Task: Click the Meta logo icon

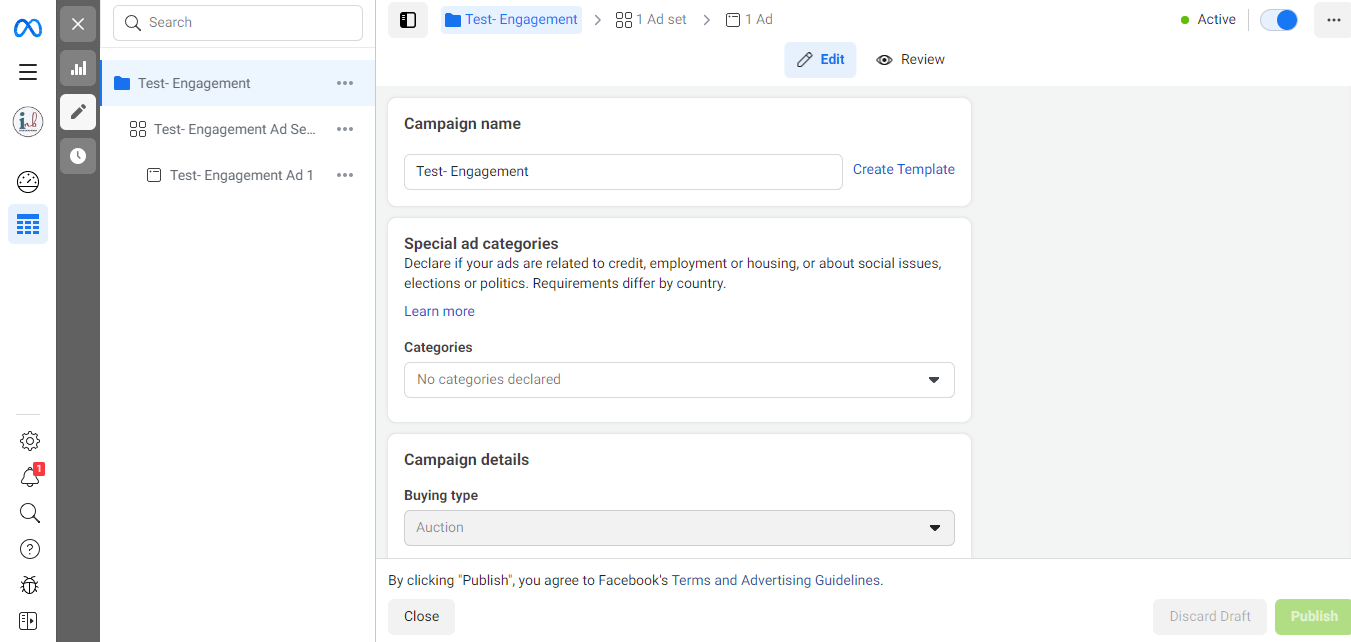Action: (x=28, y=28)
